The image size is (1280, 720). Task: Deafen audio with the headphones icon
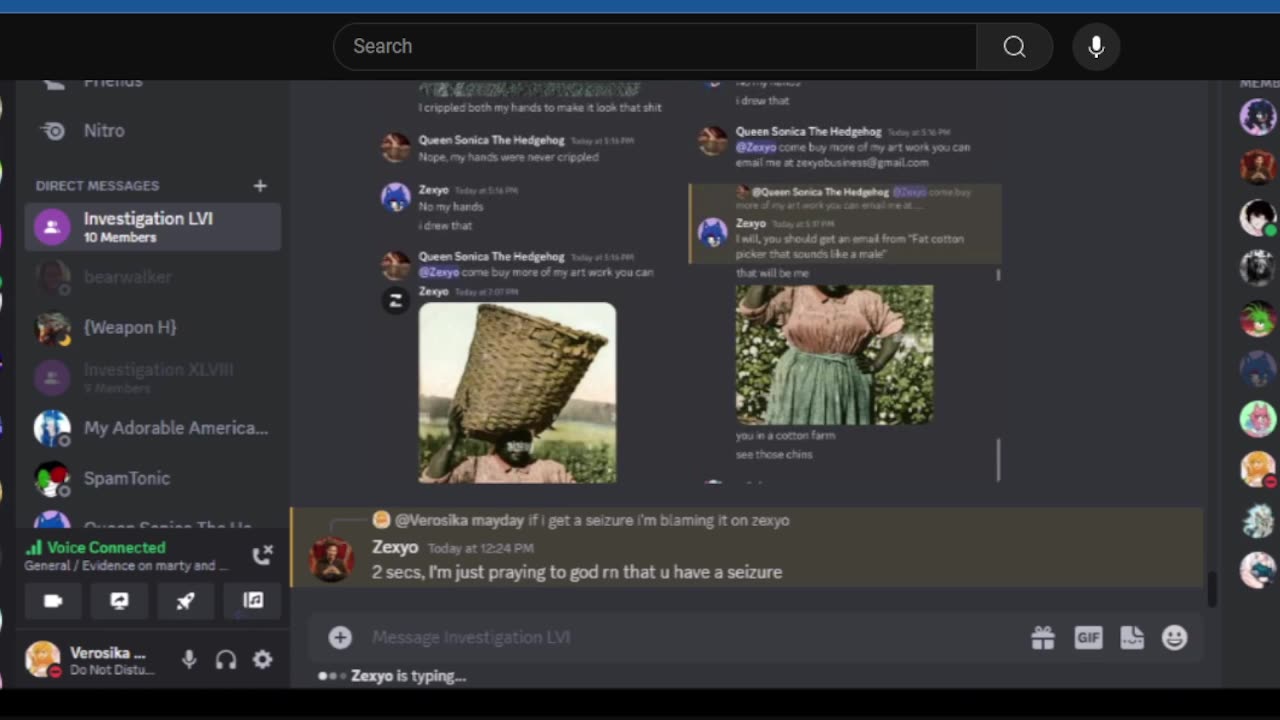coord(226,660)
